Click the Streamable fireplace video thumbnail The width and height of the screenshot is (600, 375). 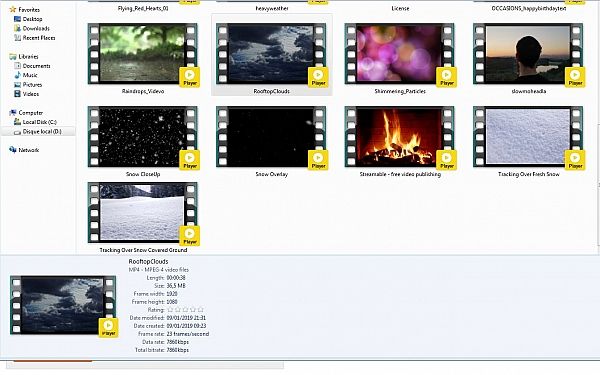click(399, 137)
